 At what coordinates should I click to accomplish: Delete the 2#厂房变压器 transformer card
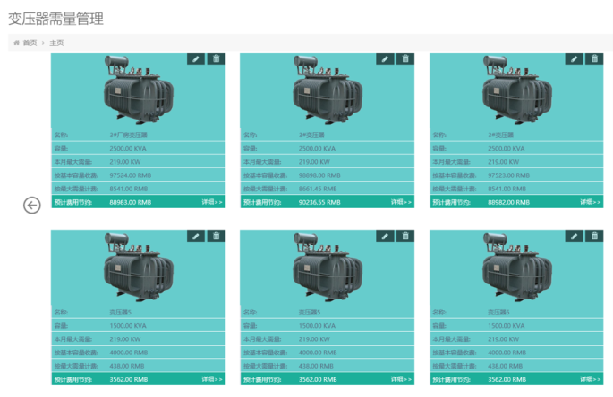pos(216,59)
